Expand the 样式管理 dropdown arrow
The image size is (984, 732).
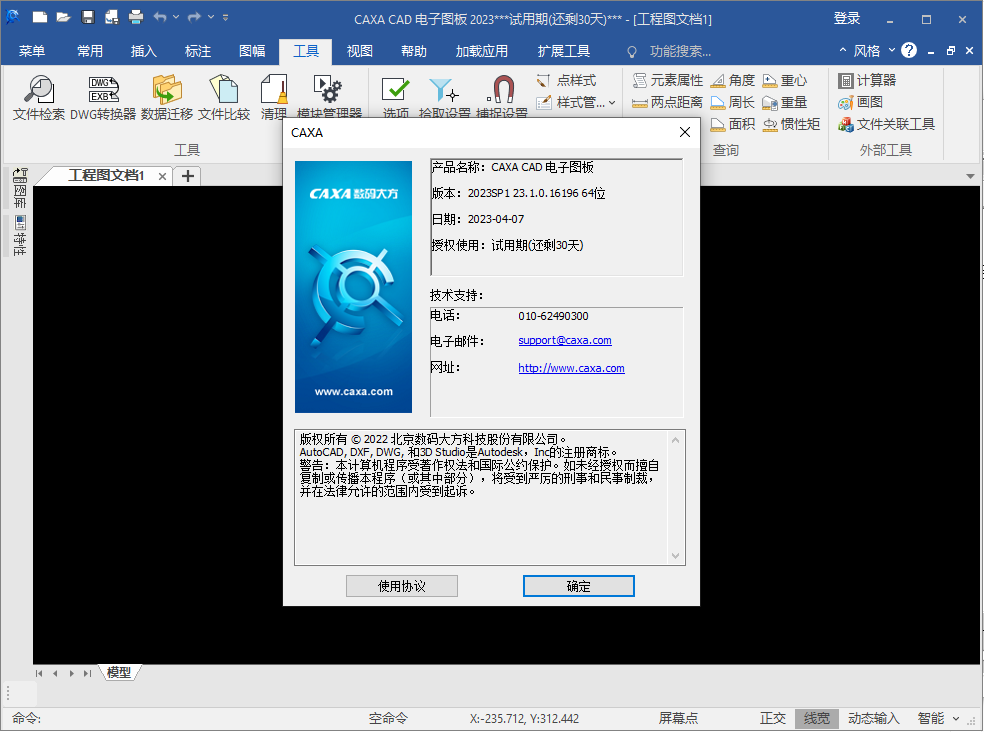pyautogui.click(x=612, y=102)
